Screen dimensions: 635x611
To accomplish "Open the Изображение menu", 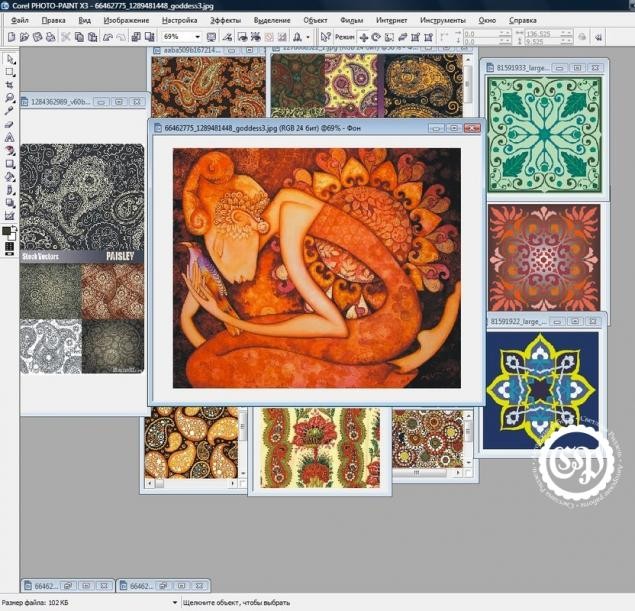I will coord(126,20).
